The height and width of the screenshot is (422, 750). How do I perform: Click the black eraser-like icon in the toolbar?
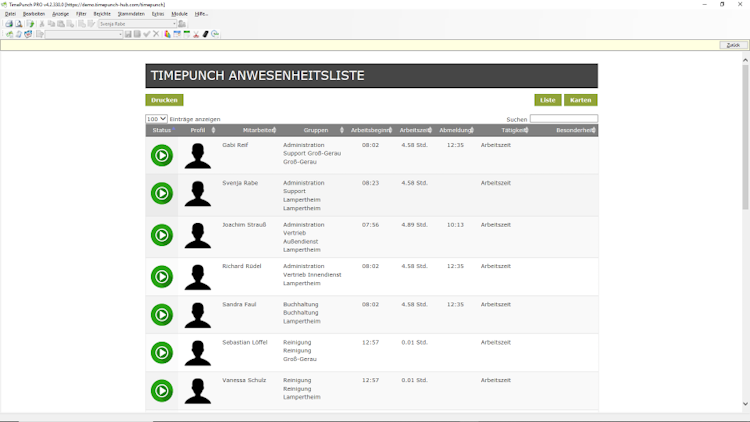[x=206, y=34]
